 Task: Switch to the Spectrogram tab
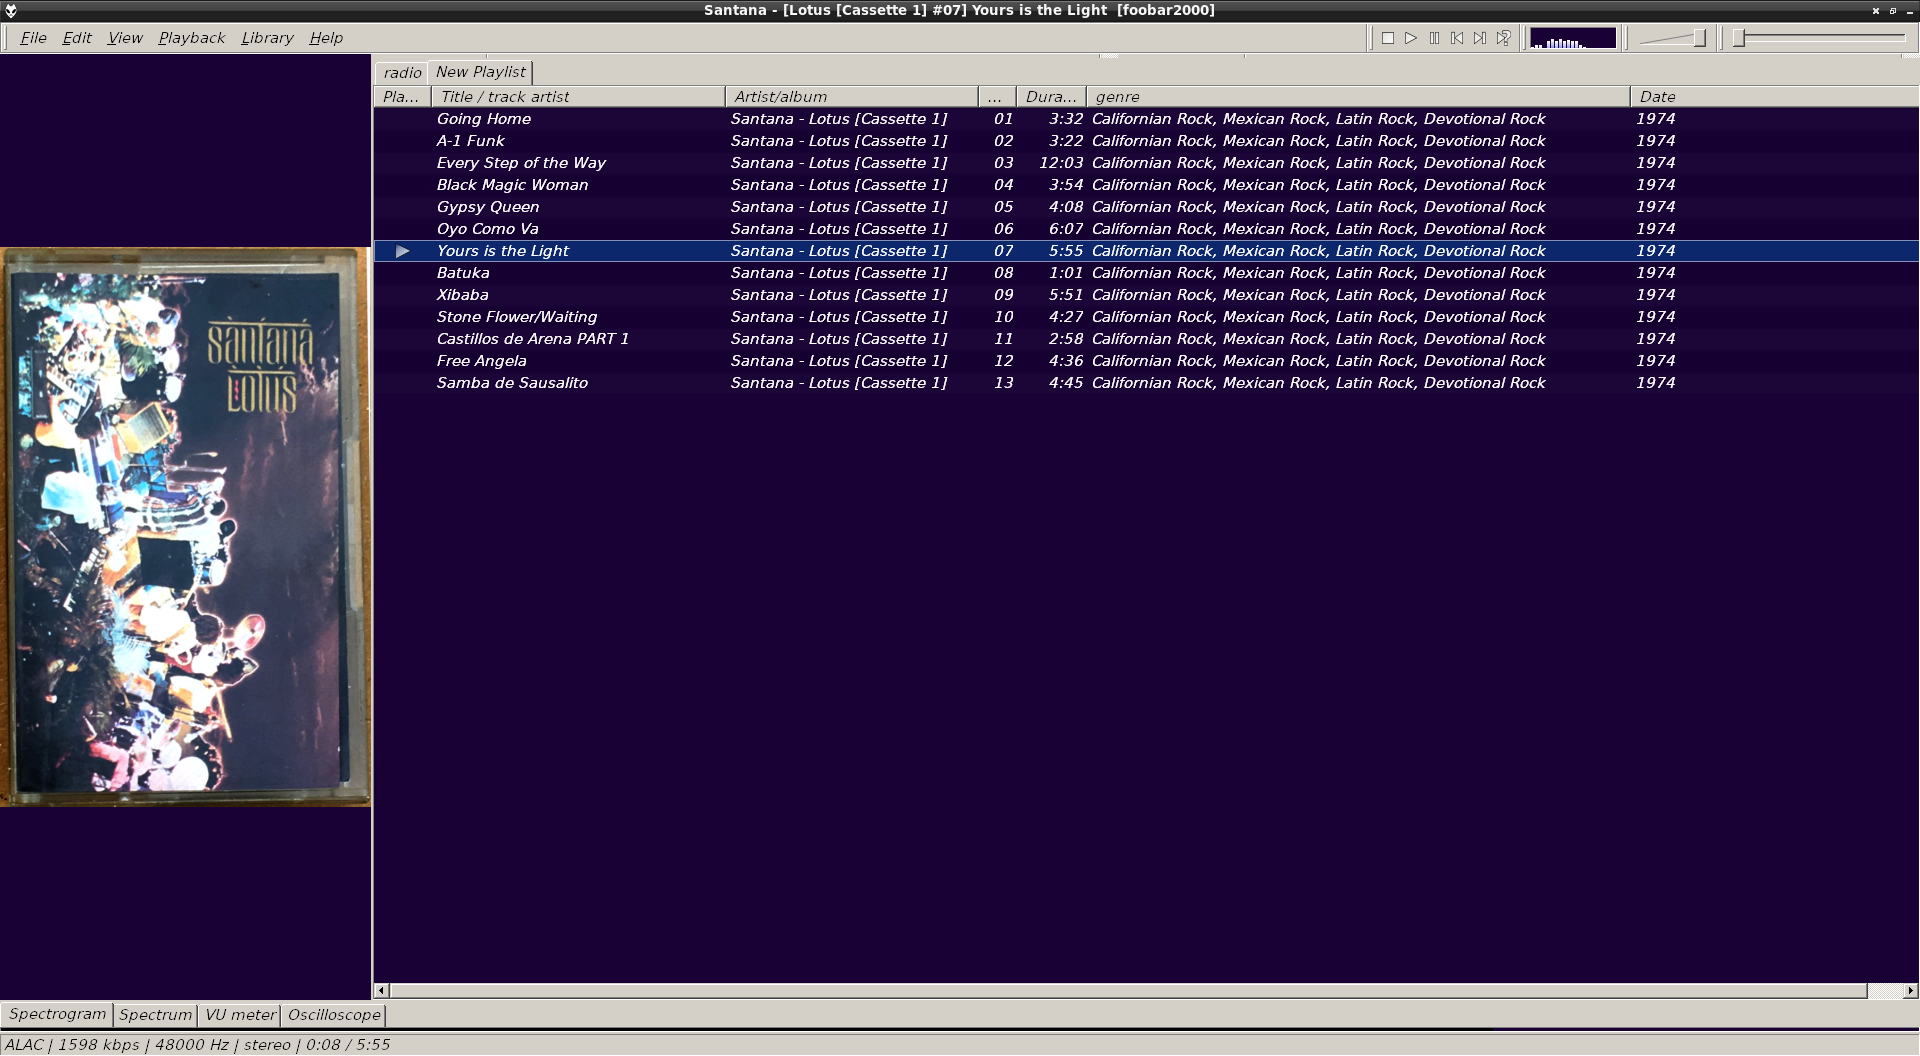[57, 1014]
